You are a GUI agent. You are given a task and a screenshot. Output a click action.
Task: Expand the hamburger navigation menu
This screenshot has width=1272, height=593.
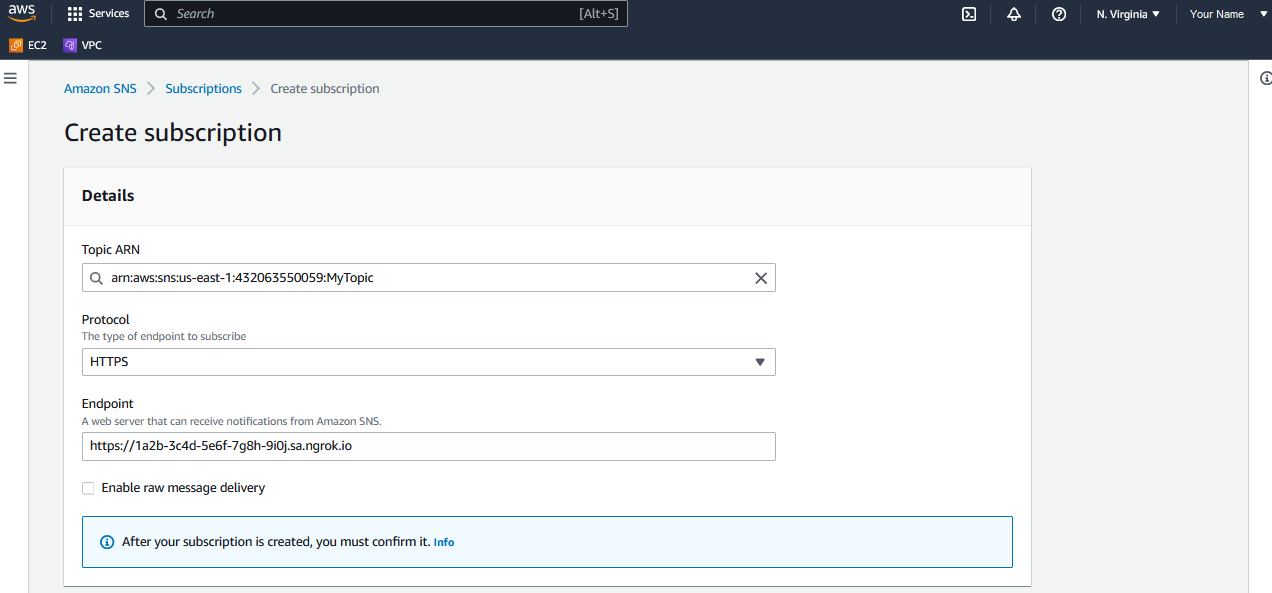point(11,78)
